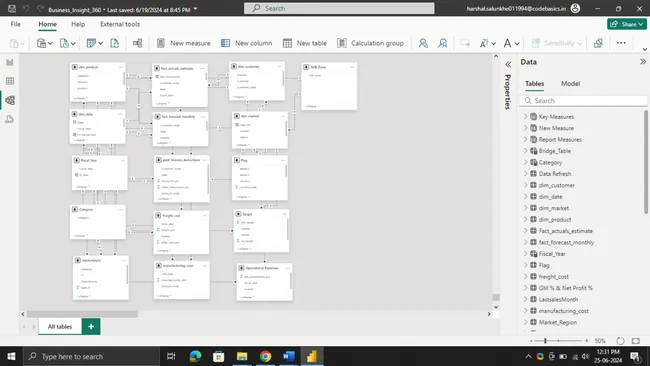The height and width of the screenshot is (366, 650).
Task: Open File Explorer from the taskbar
Action: coord(242,356)
